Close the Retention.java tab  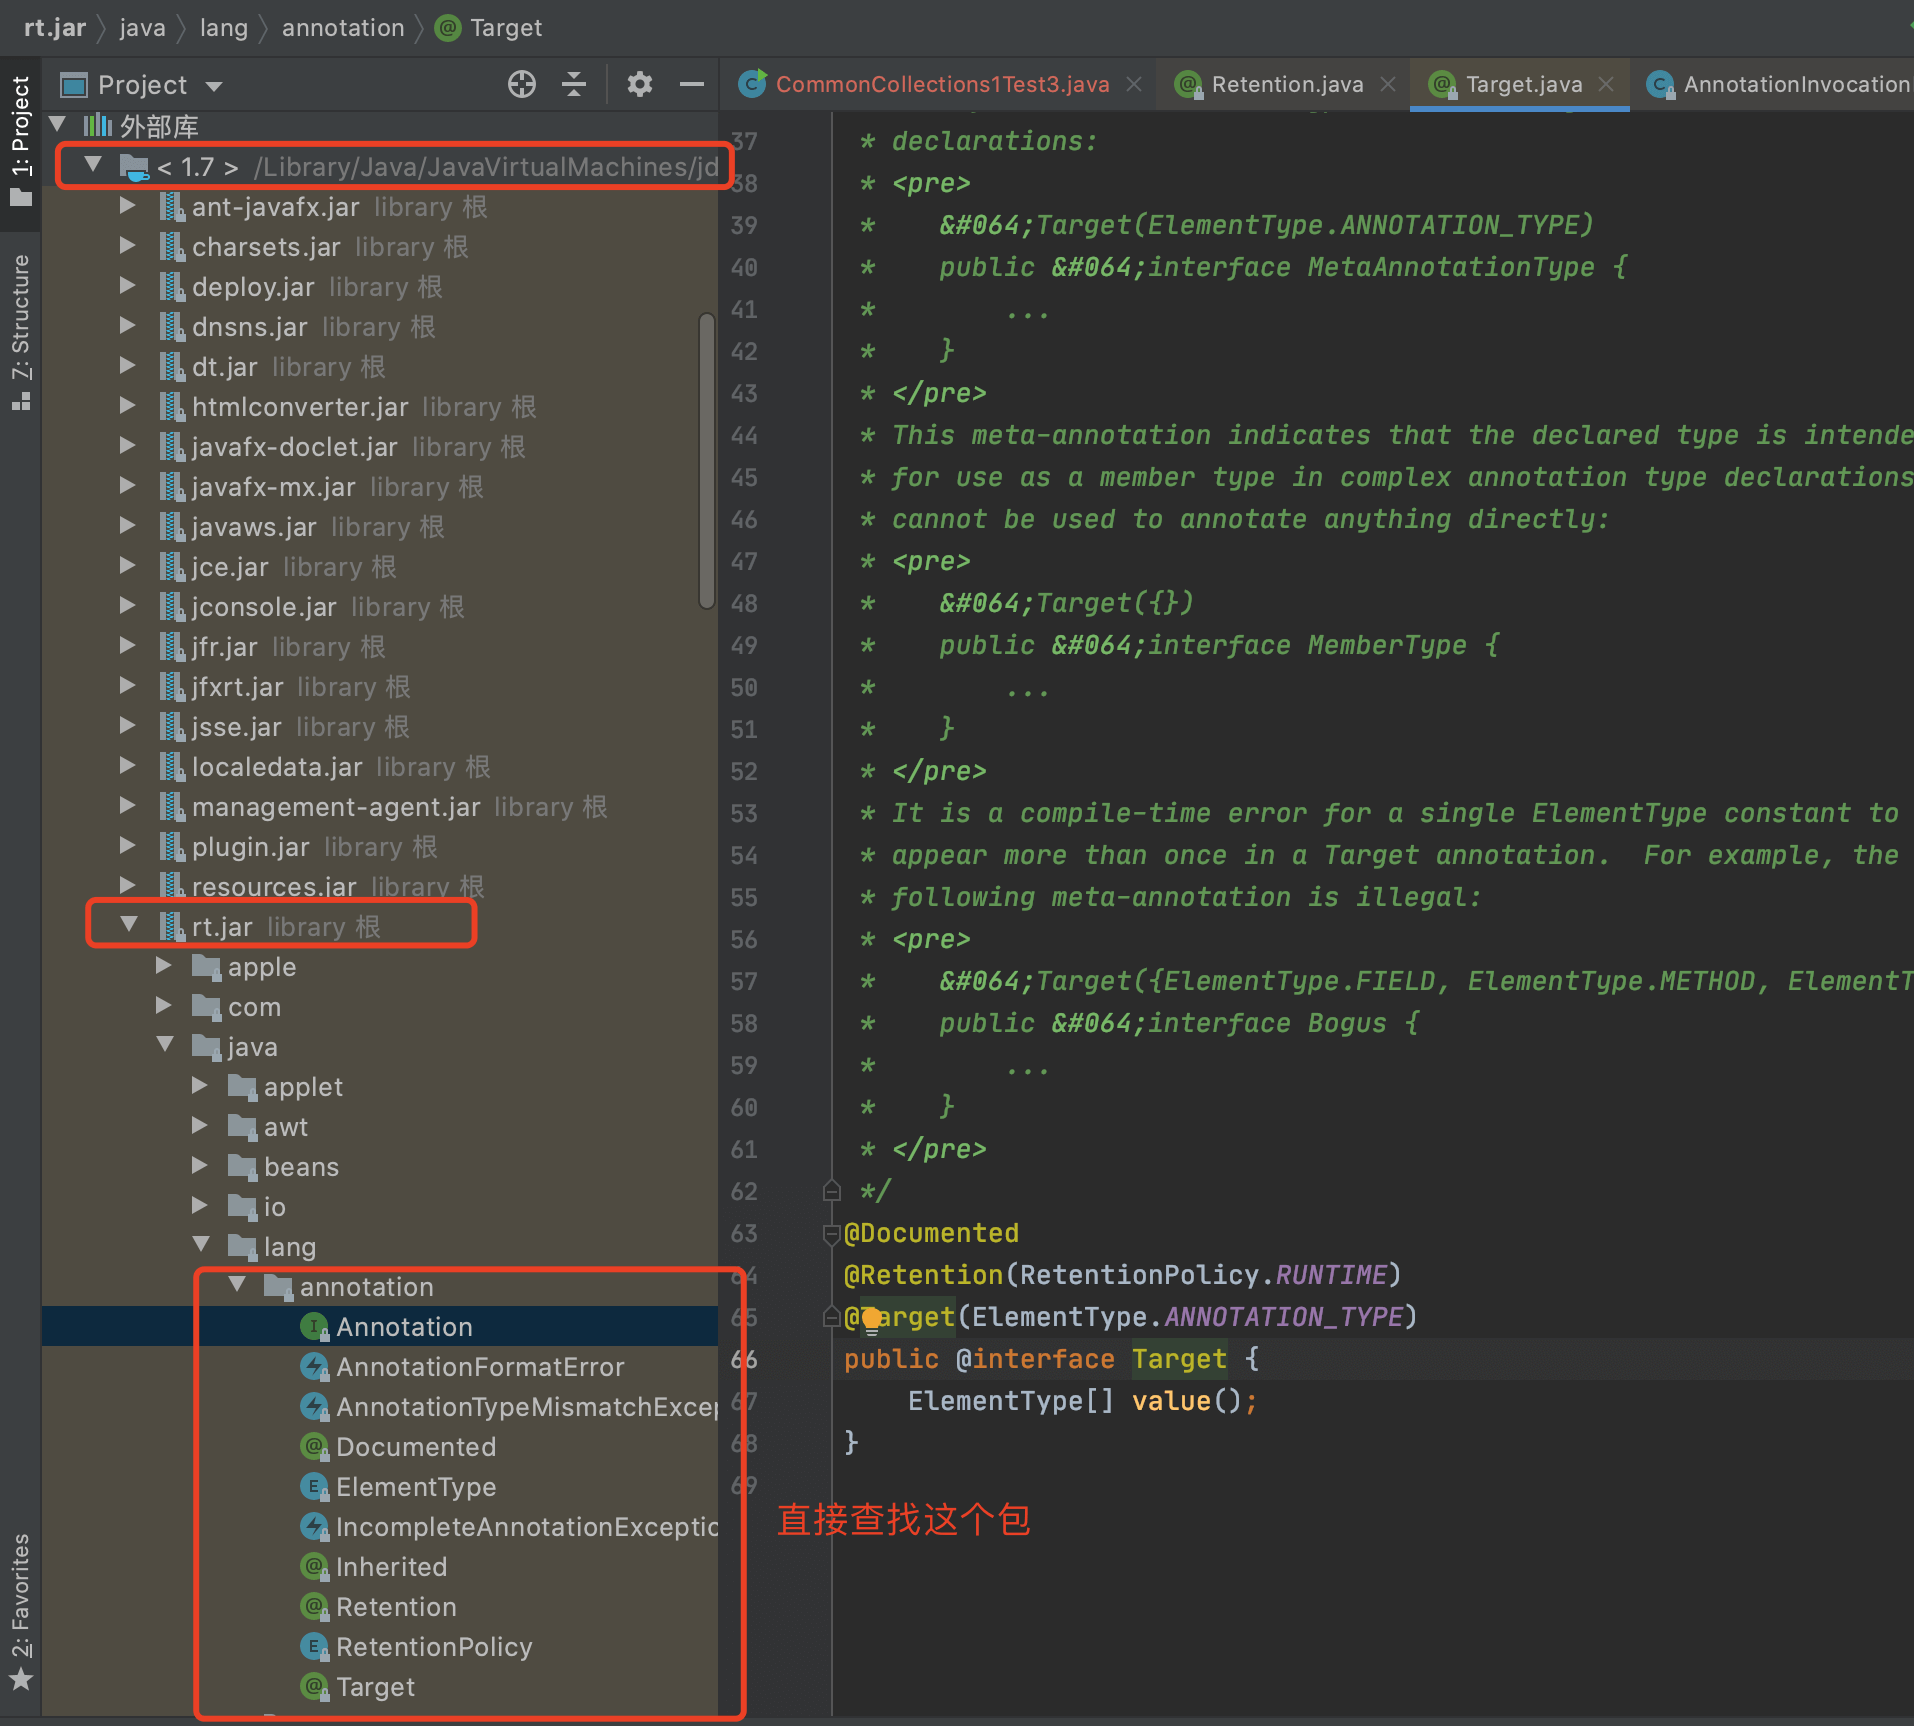[1388, 85]
